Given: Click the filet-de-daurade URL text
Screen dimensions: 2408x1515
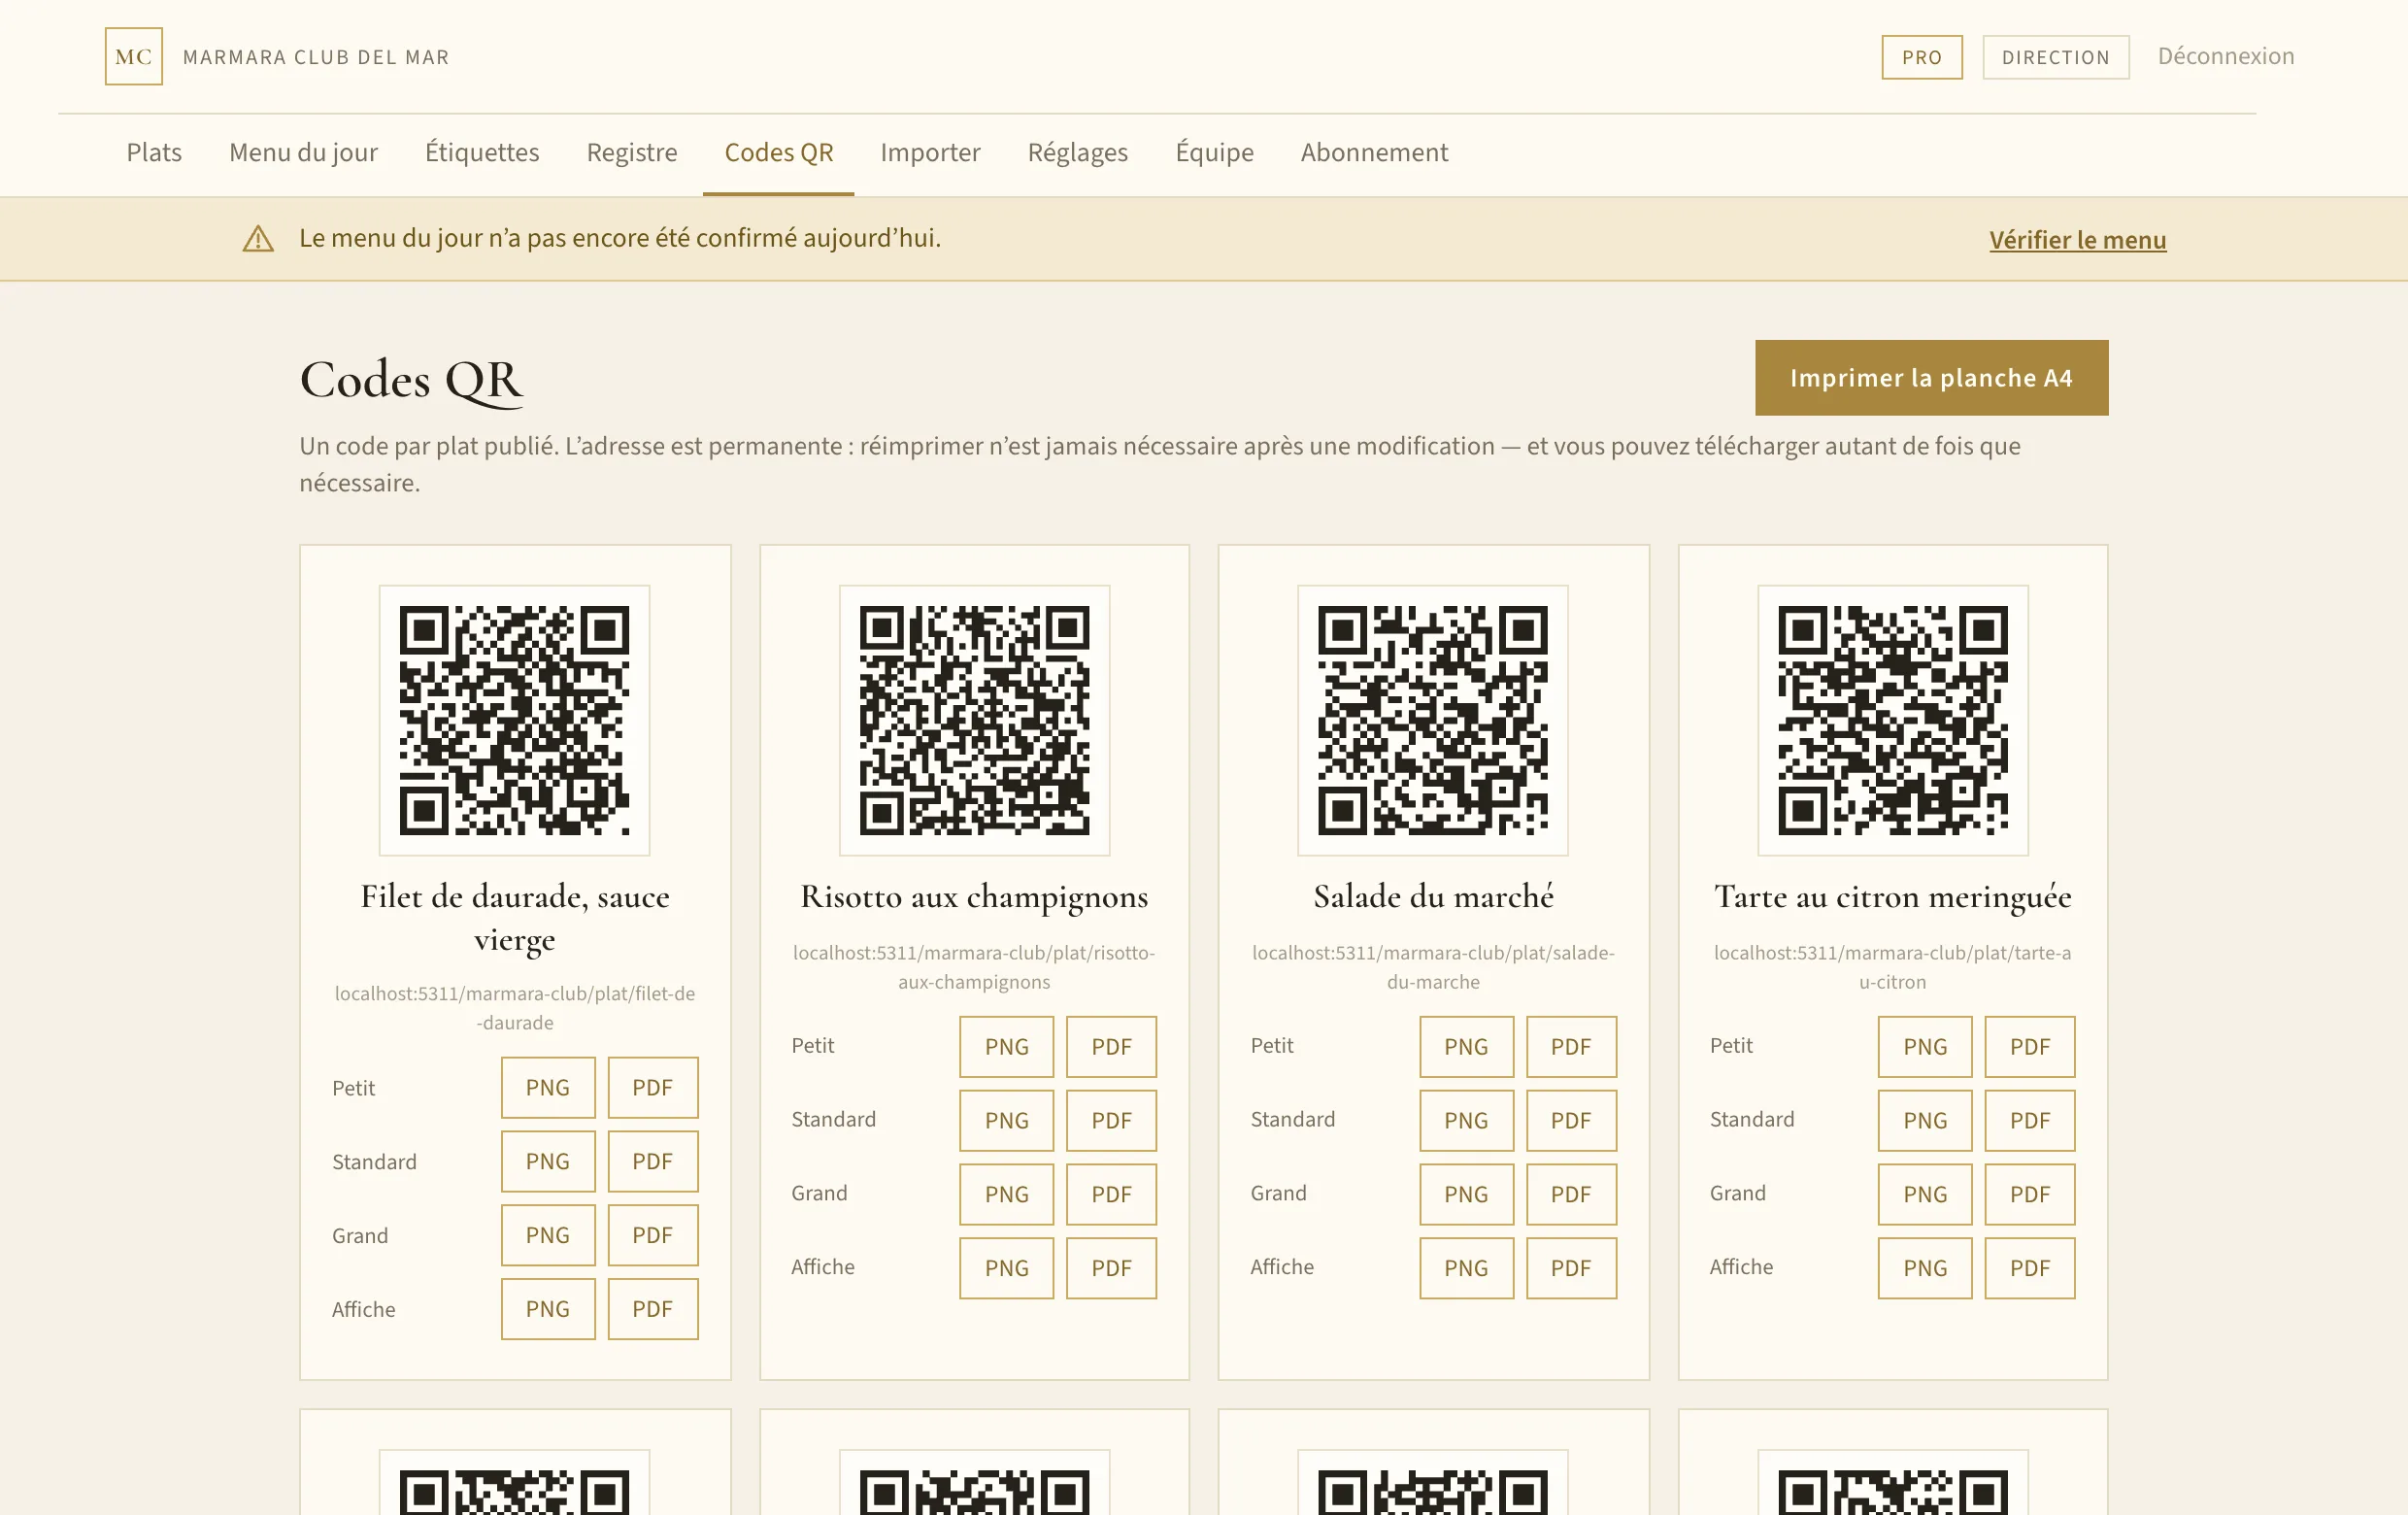Looking at the screenshot, I should 514,1008.
